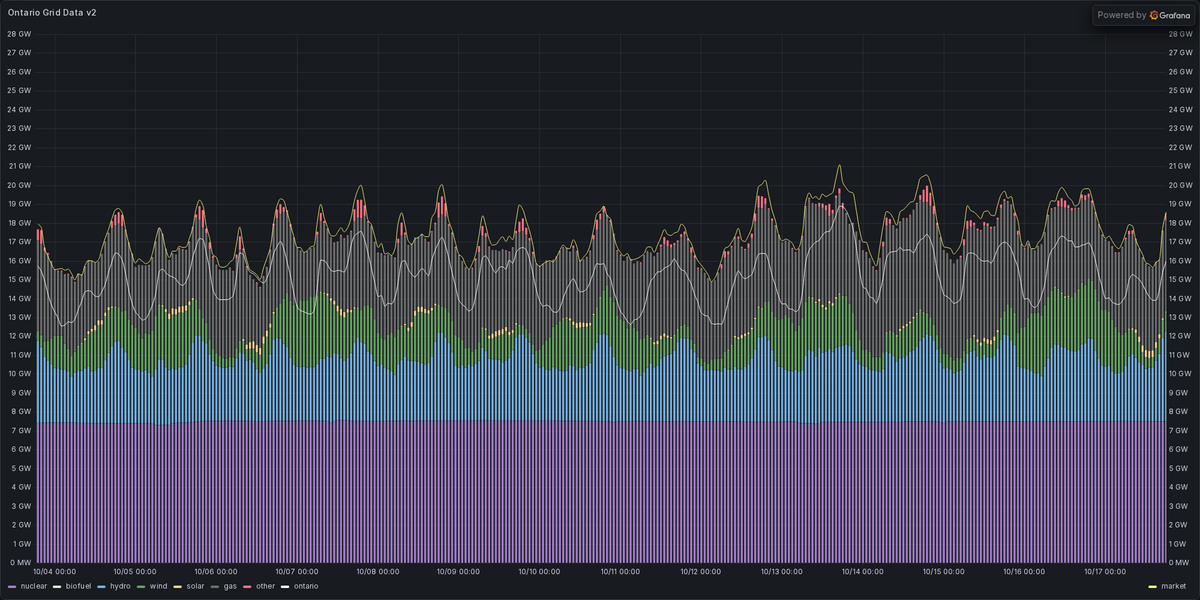The width and height of the screenshot is (1200, 600).
Task: Open the solar legend color swatch
Action: pos(180,586)
